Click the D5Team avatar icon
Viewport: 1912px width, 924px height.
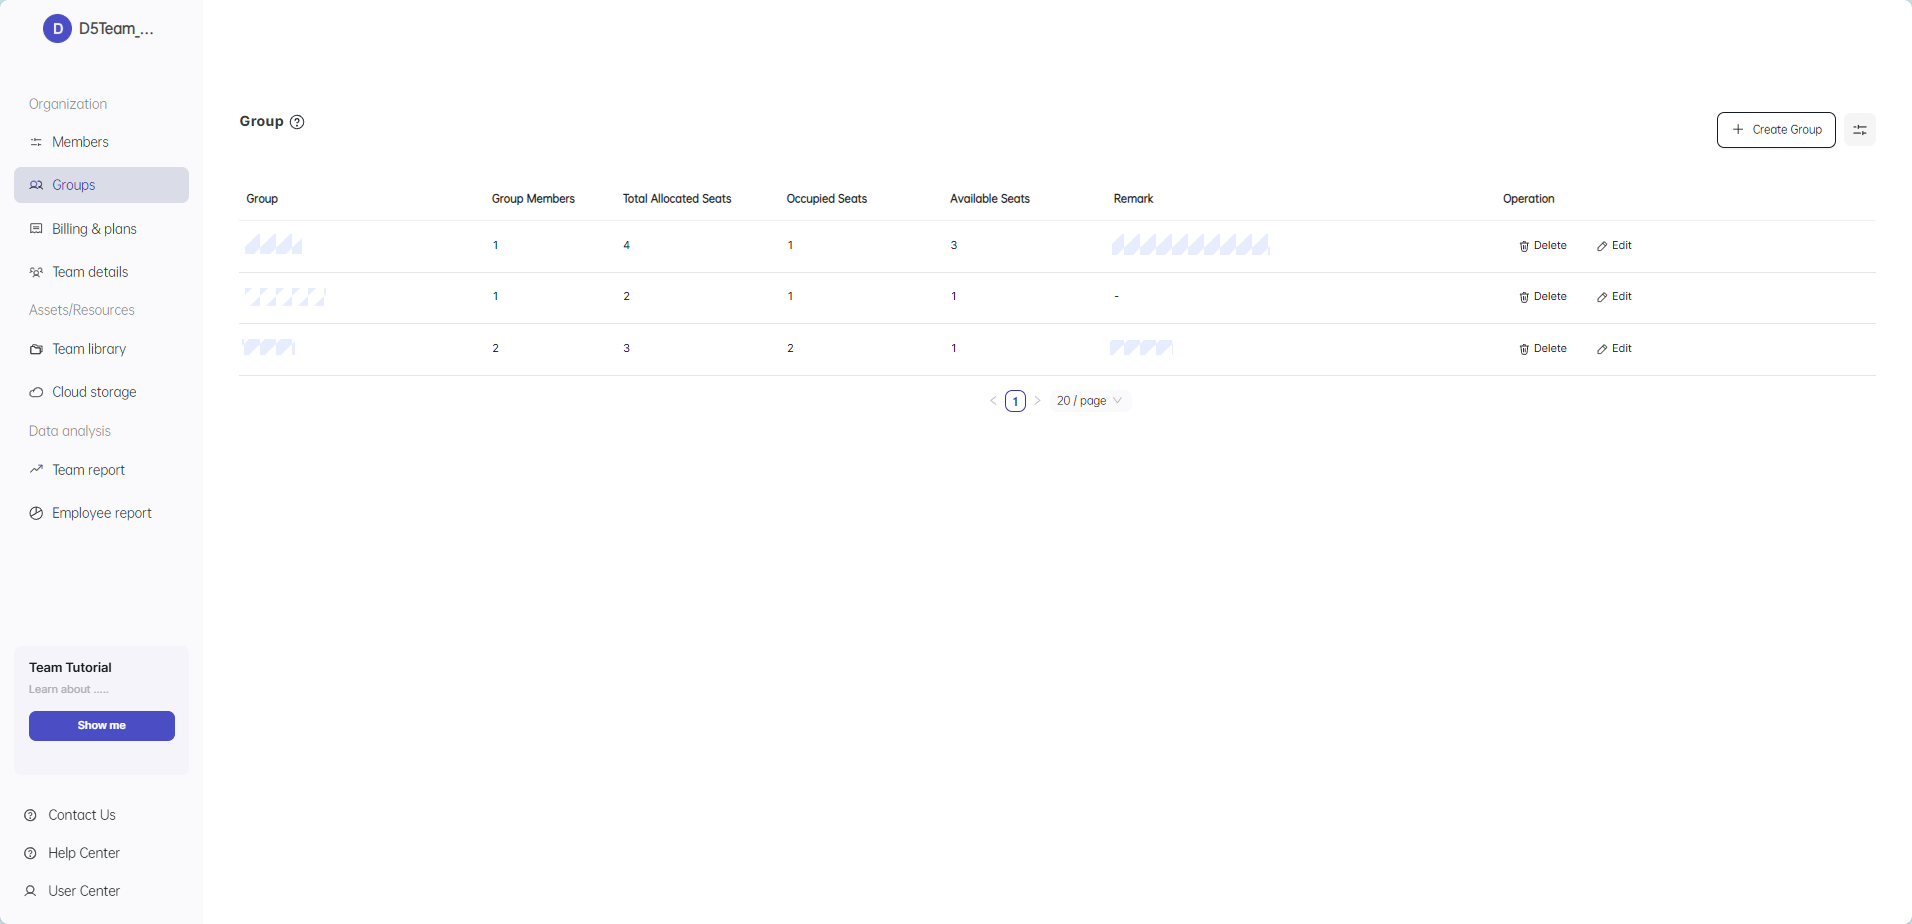(57, 29)
